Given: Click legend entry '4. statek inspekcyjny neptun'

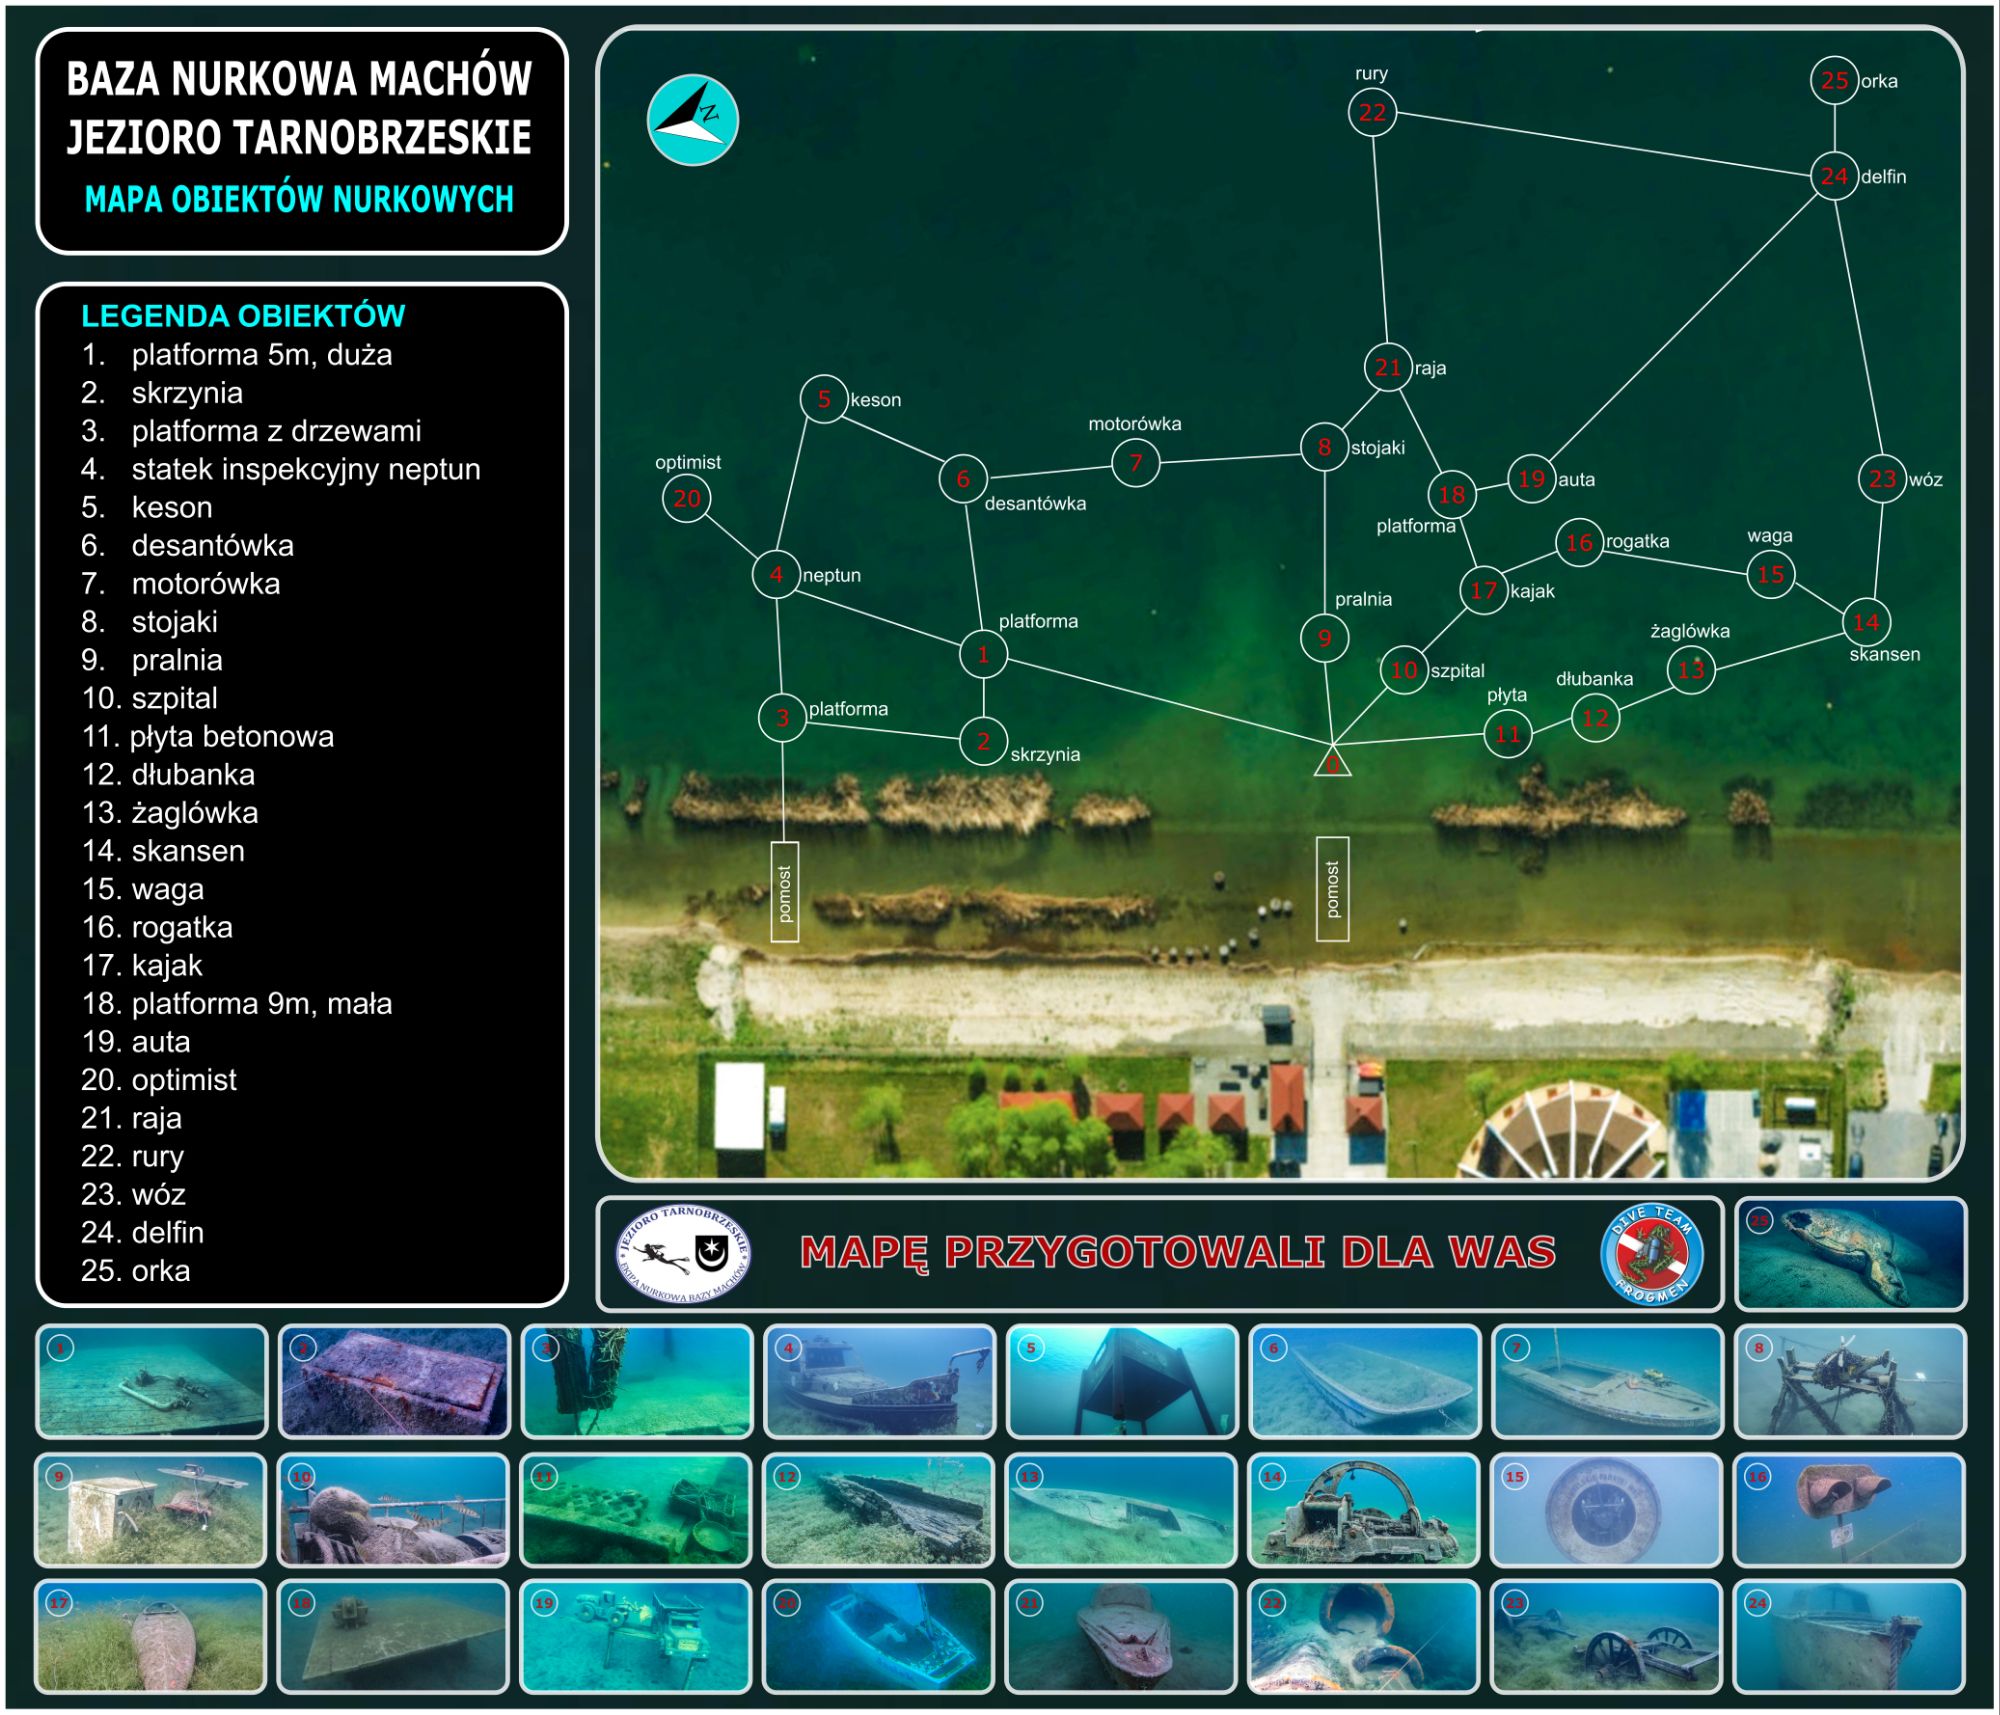Looking at the screenshot, I should [x=281, y=469].
